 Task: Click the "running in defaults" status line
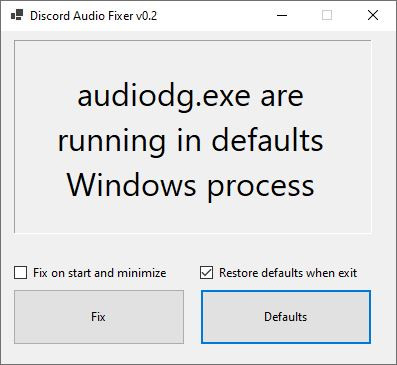[190, 140]
